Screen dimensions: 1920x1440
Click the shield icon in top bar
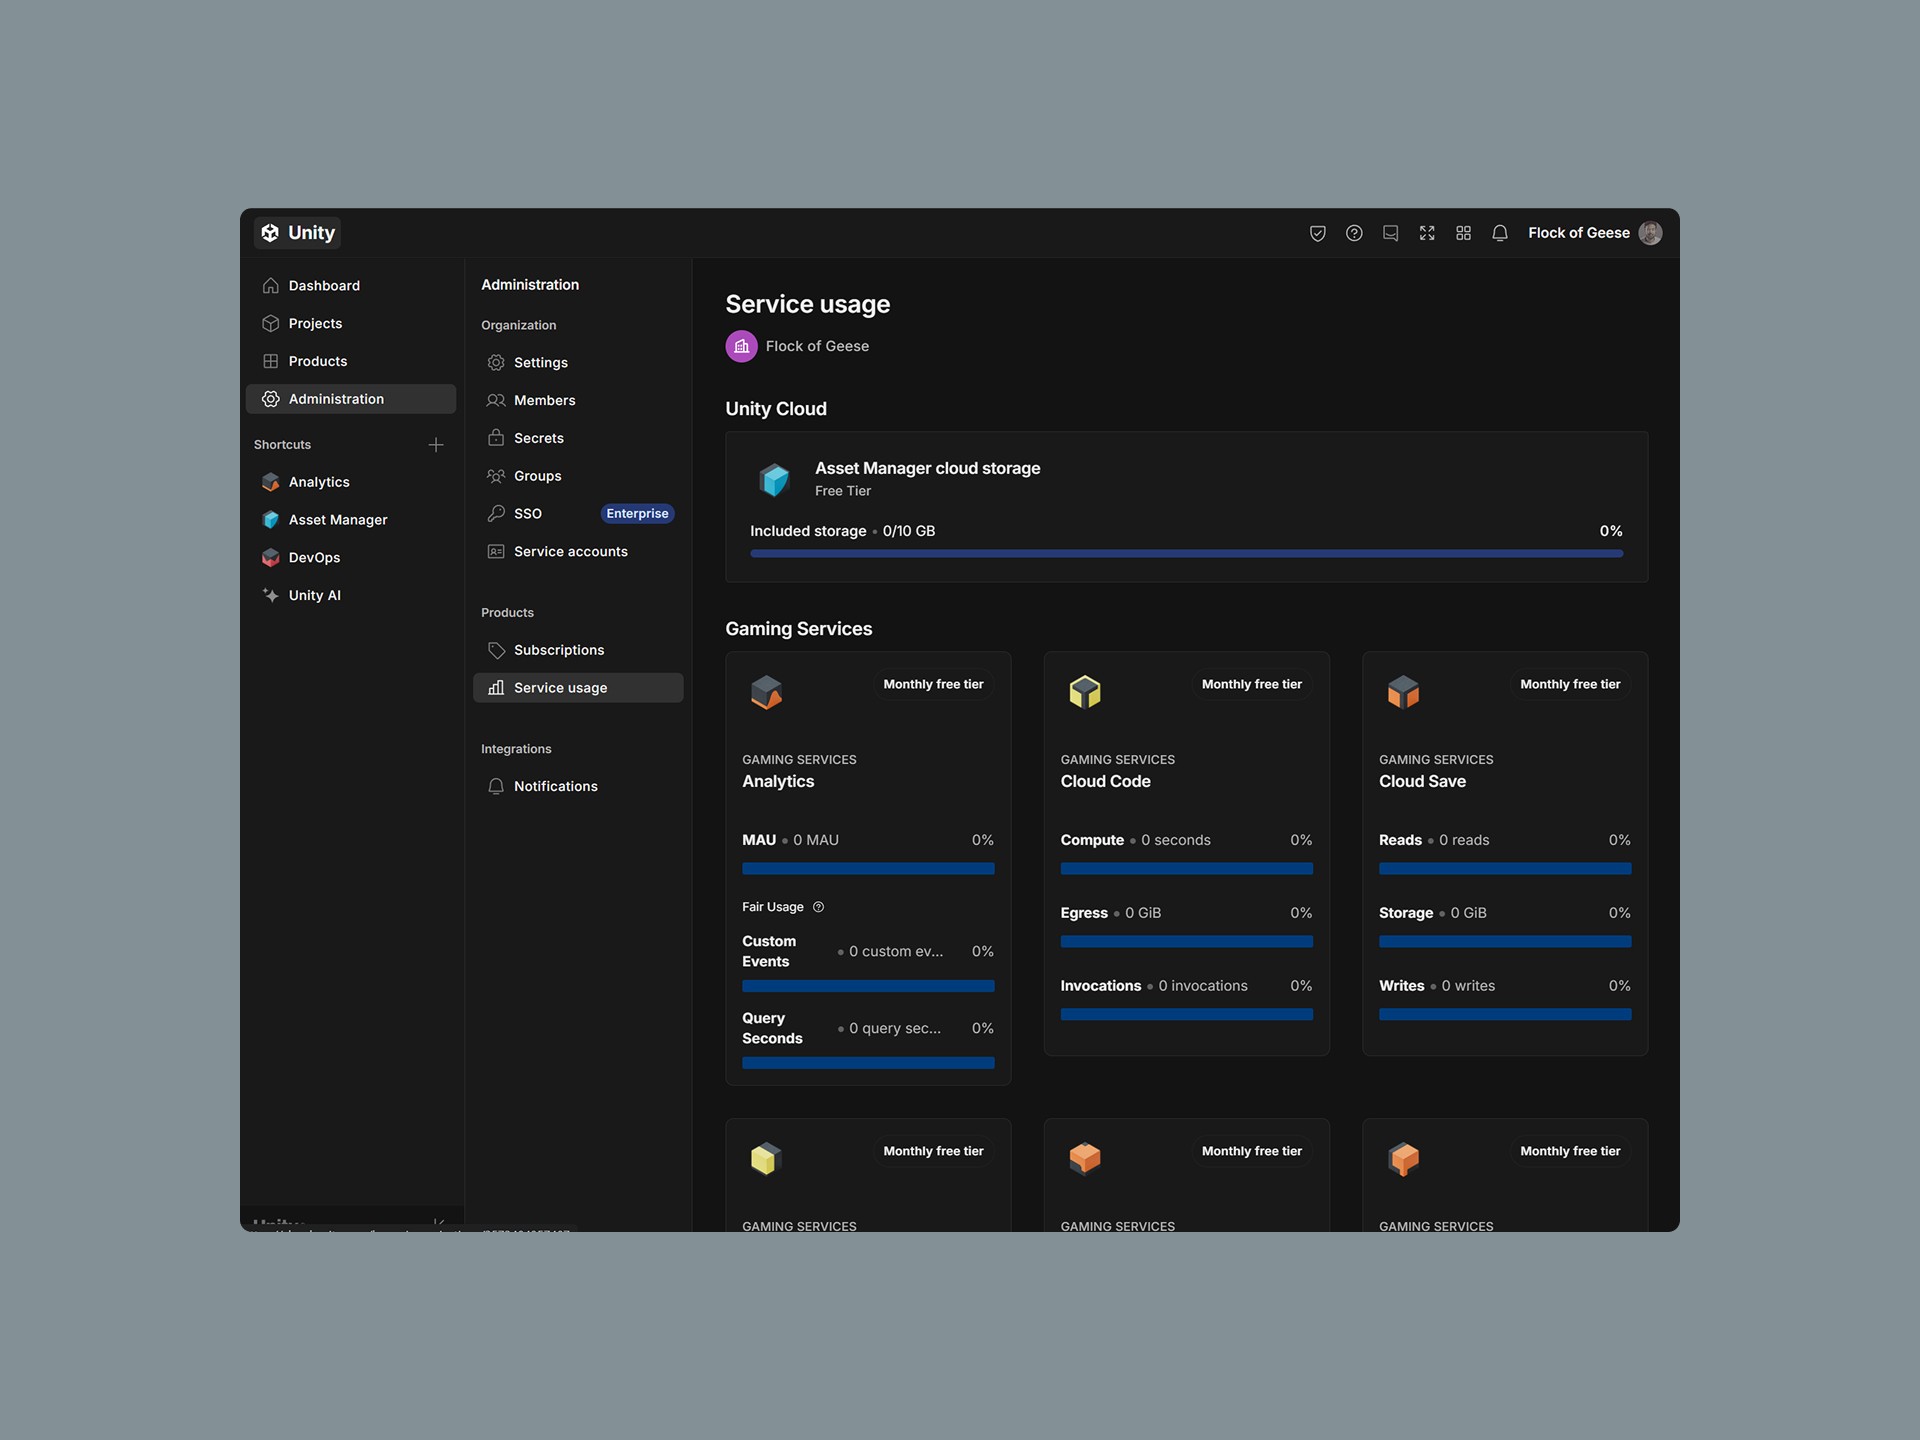pos(1317,233)
